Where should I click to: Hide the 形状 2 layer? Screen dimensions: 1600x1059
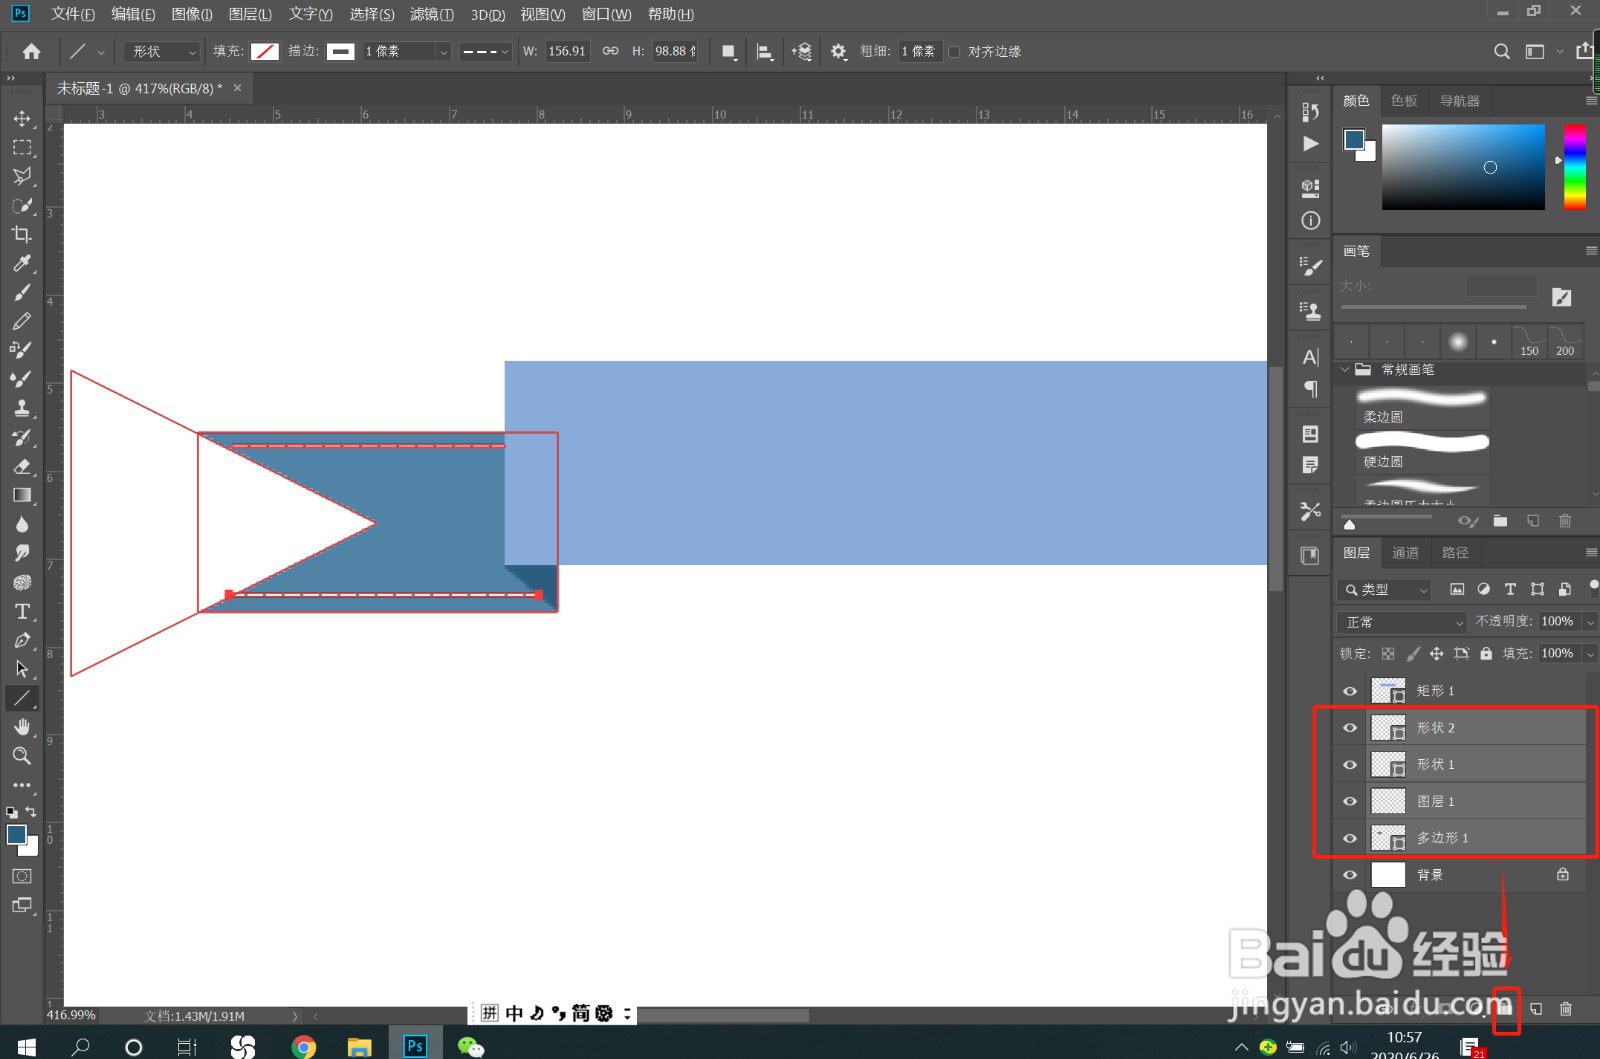pos(1350,728)
